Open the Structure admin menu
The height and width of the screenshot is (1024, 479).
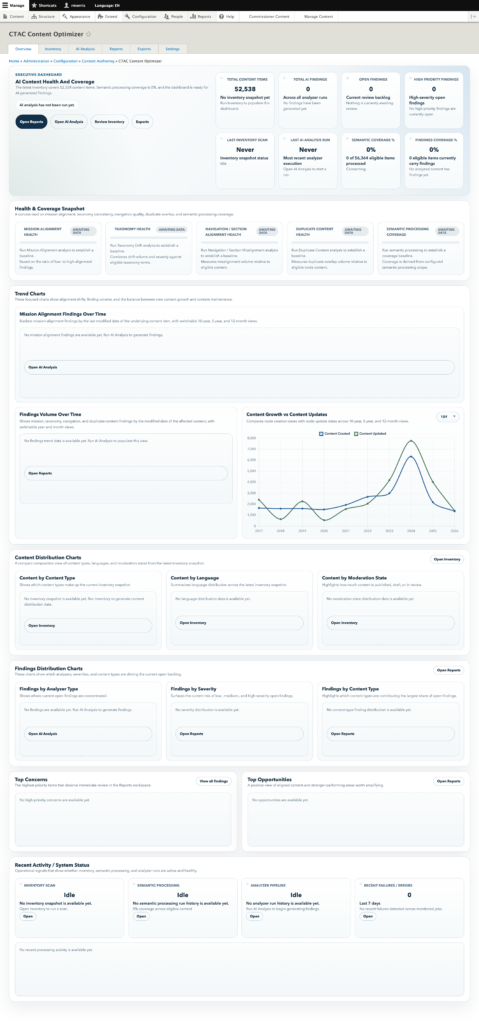coord(44,16)
